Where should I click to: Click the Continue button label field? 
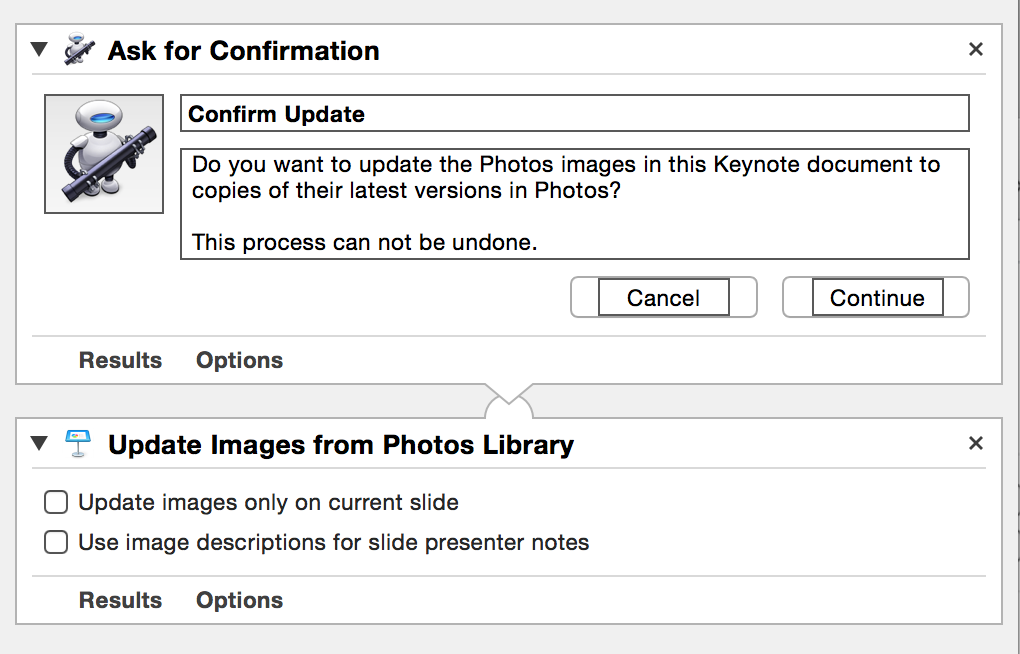pyautogui.click(x=877, y=297)
